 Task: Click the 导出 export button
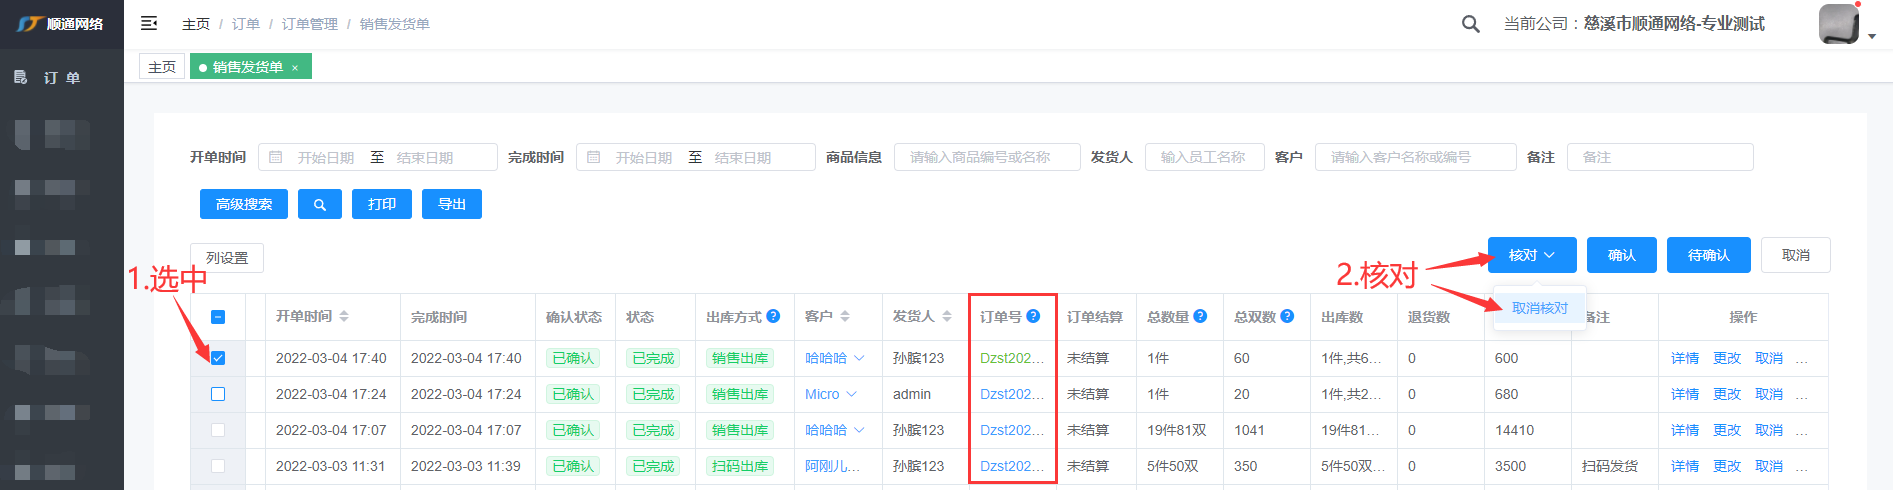click(x=452, y=204)
